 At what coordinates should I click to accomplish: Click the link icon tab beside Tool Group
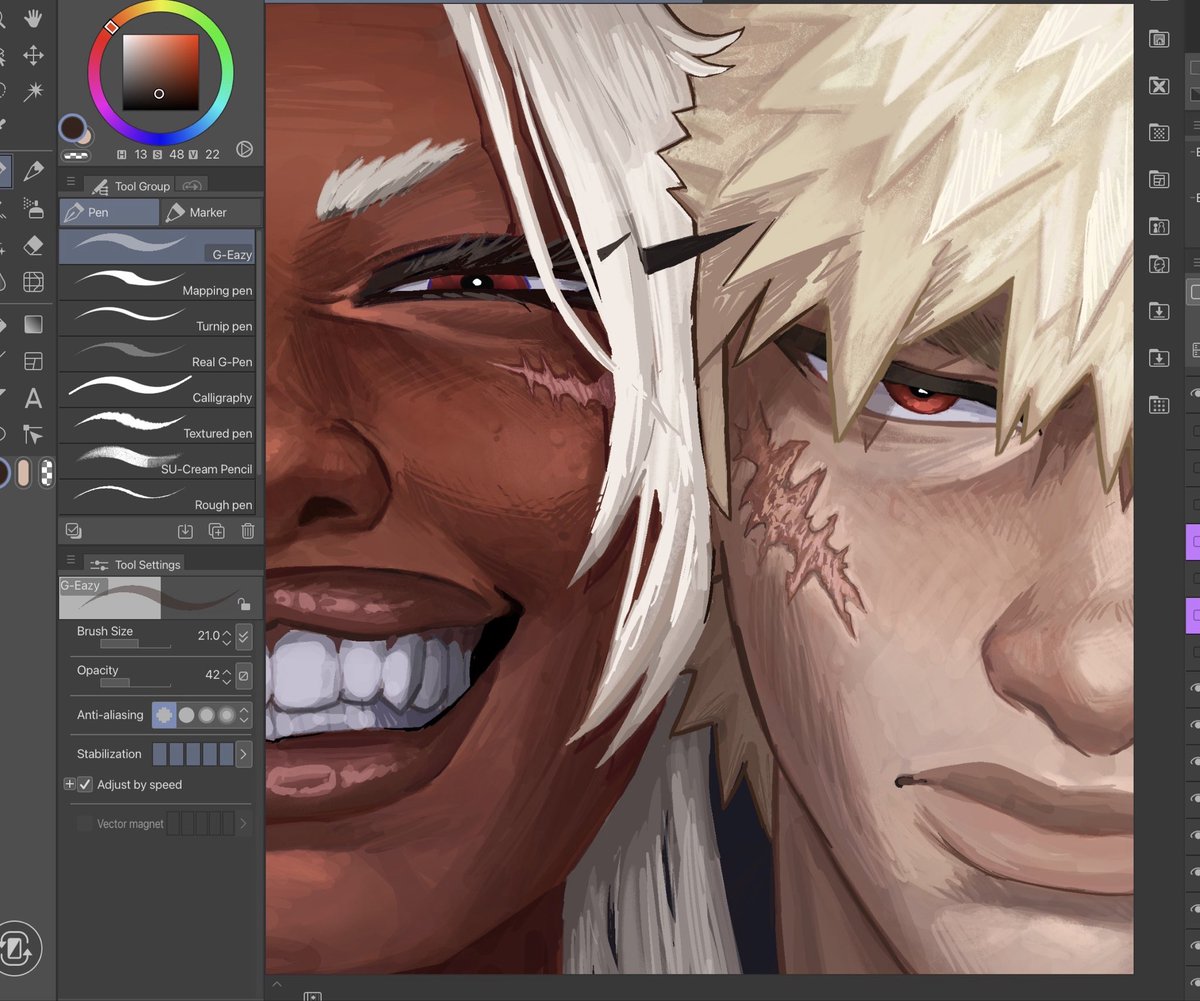(193, 186)
